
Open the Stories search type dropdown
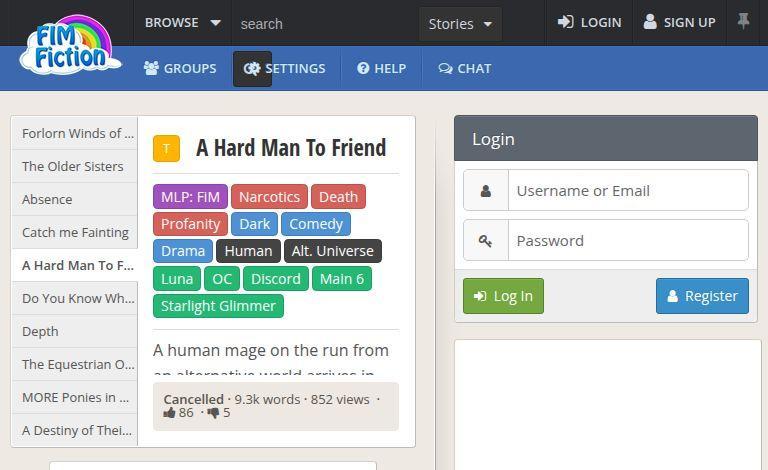[x=460, y=23]
